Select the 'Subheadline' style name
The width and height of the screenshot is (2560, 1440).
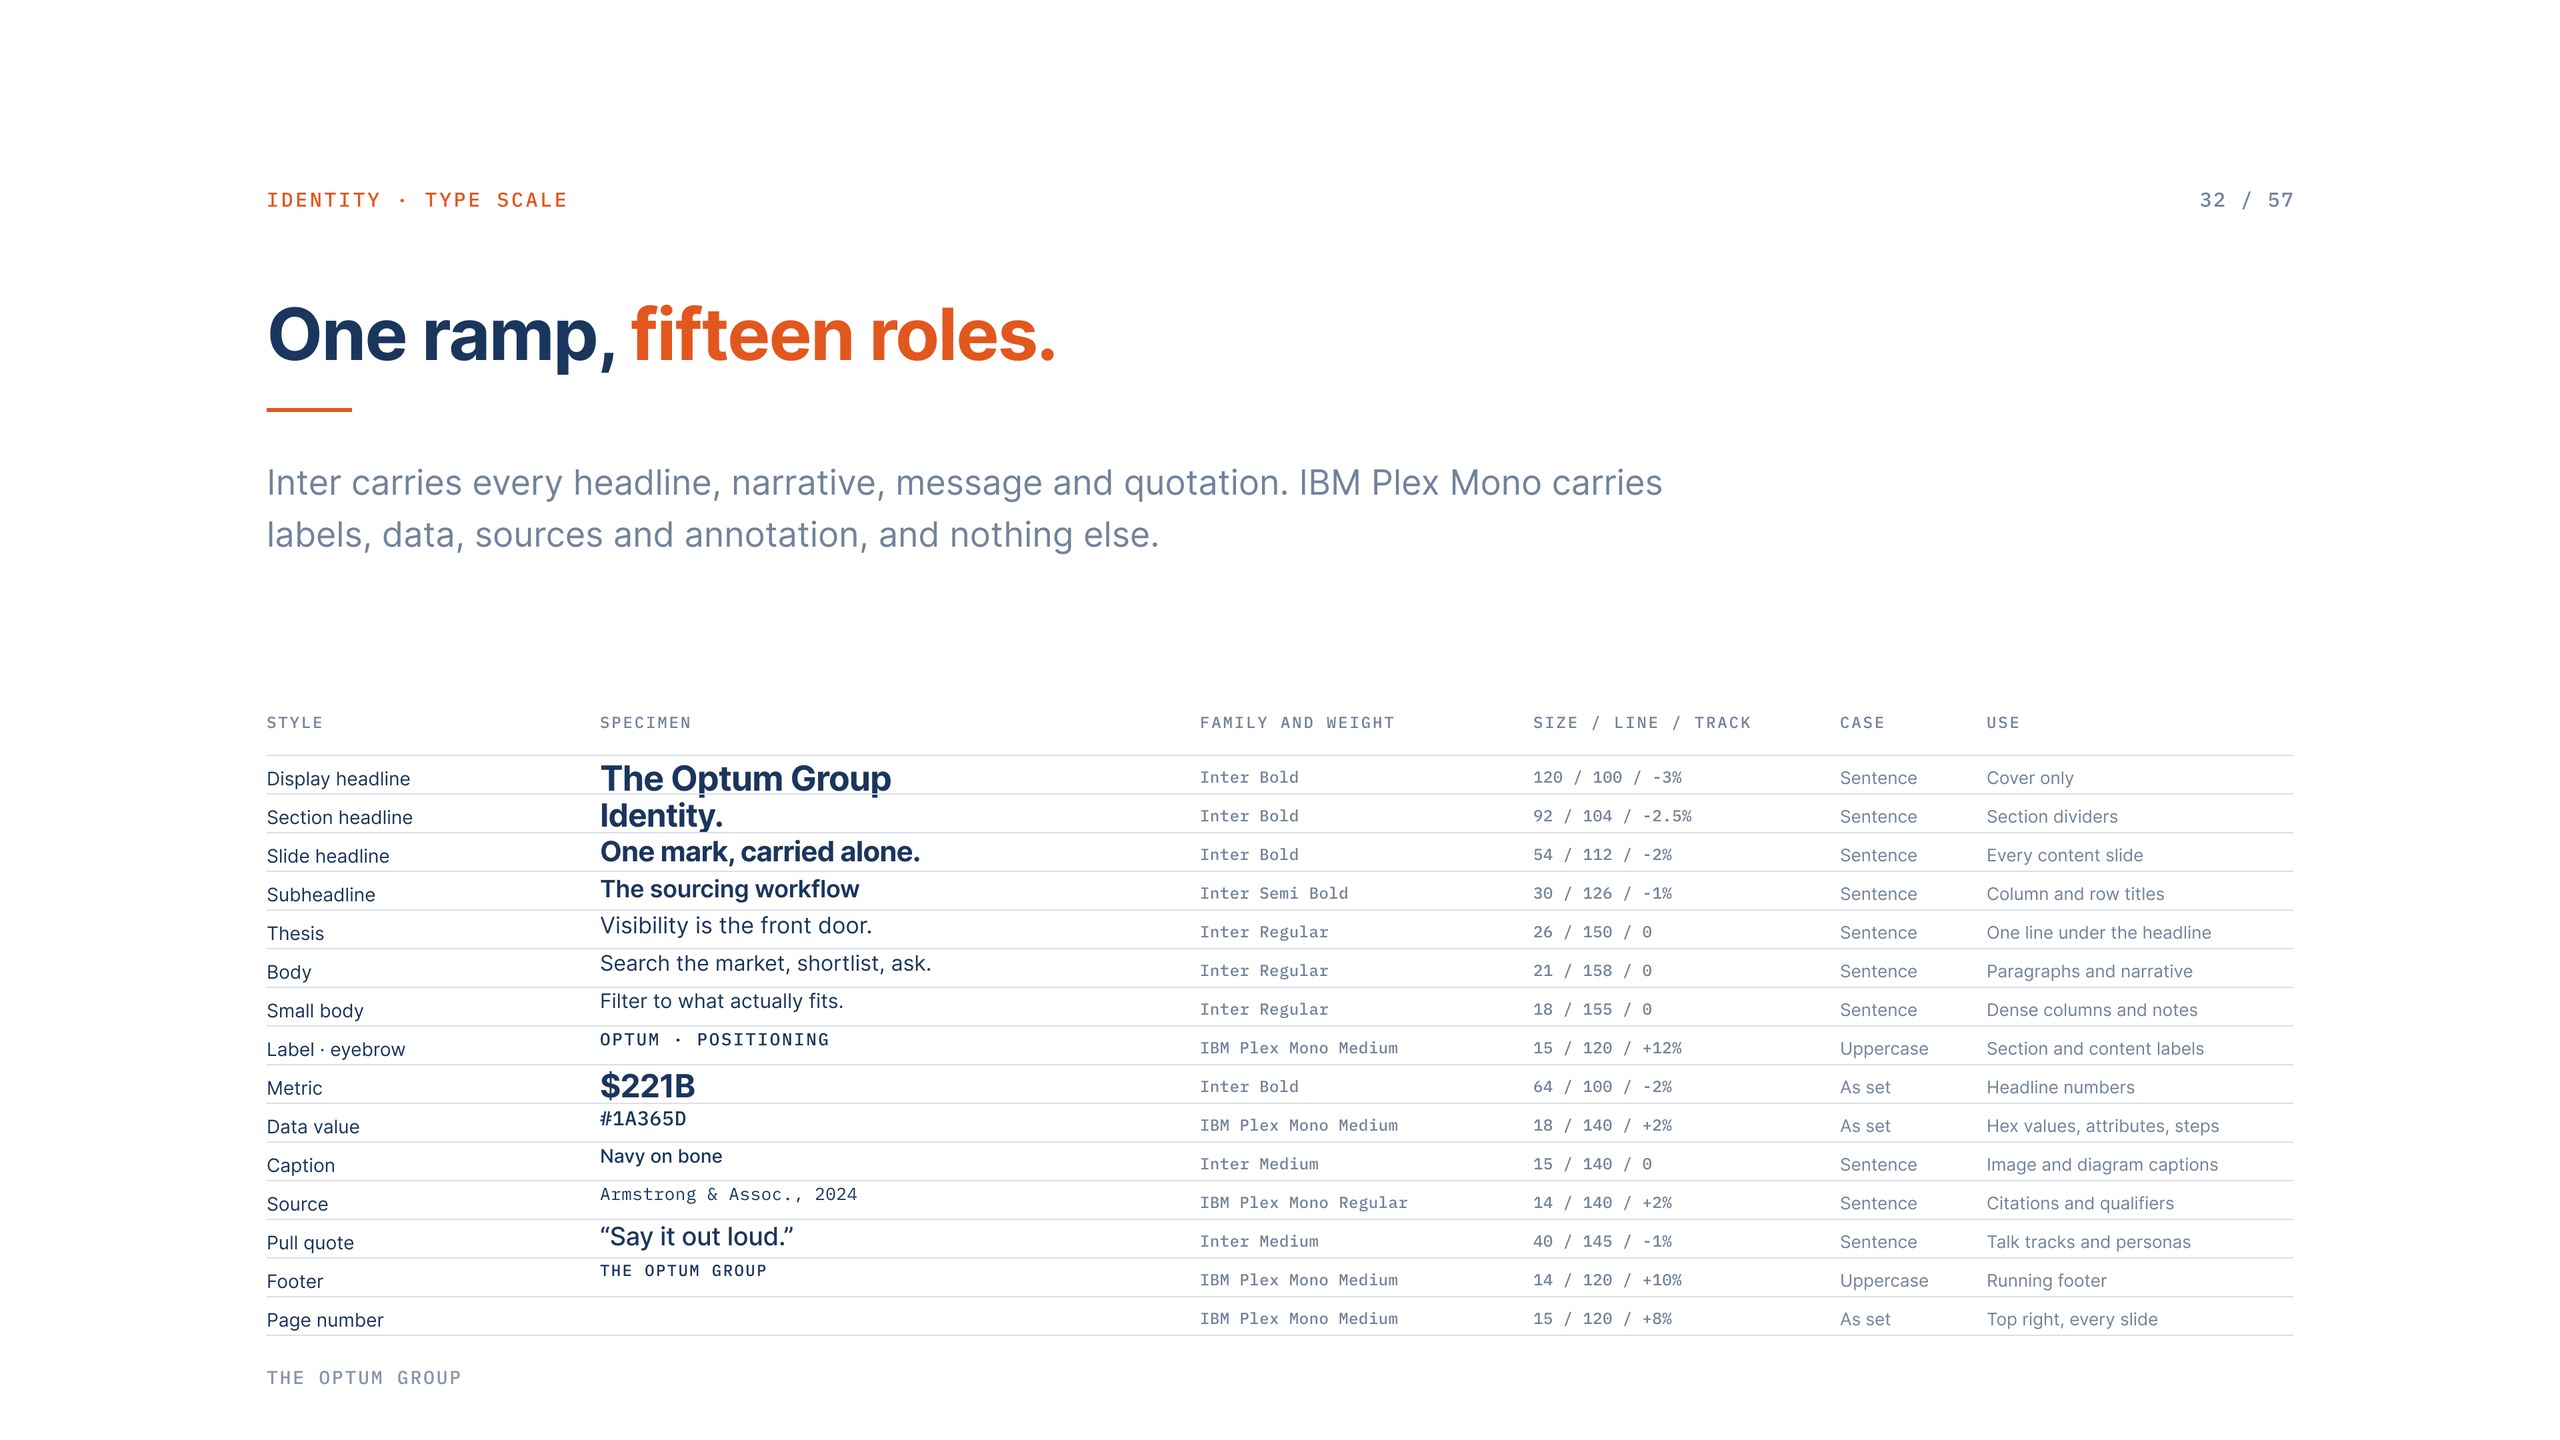[x=321, y=895]
